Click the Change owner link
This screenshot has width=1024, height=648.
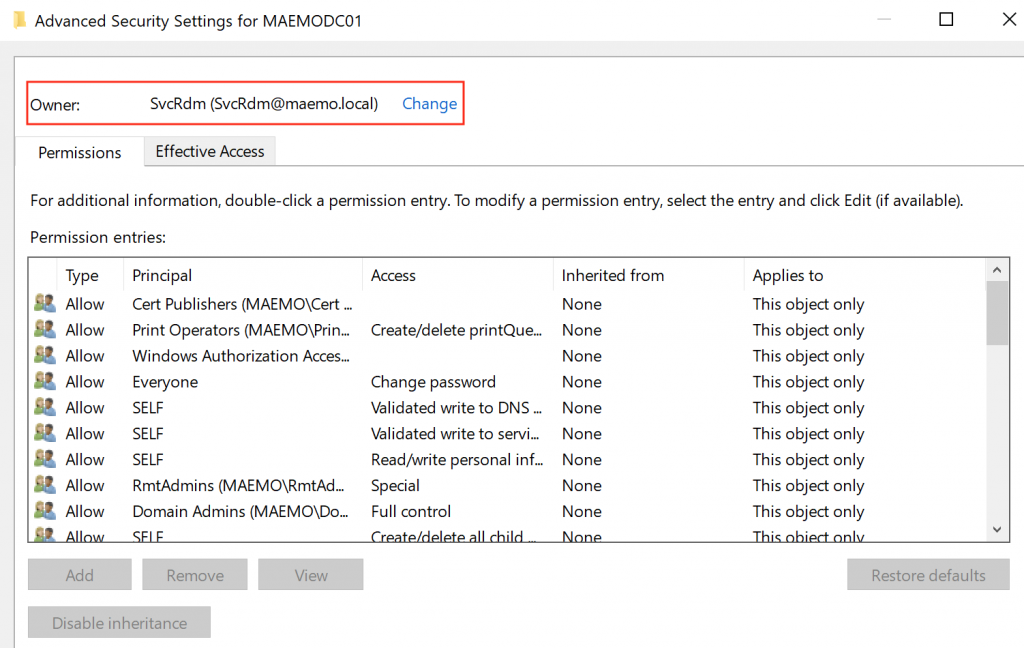(429, 104)
